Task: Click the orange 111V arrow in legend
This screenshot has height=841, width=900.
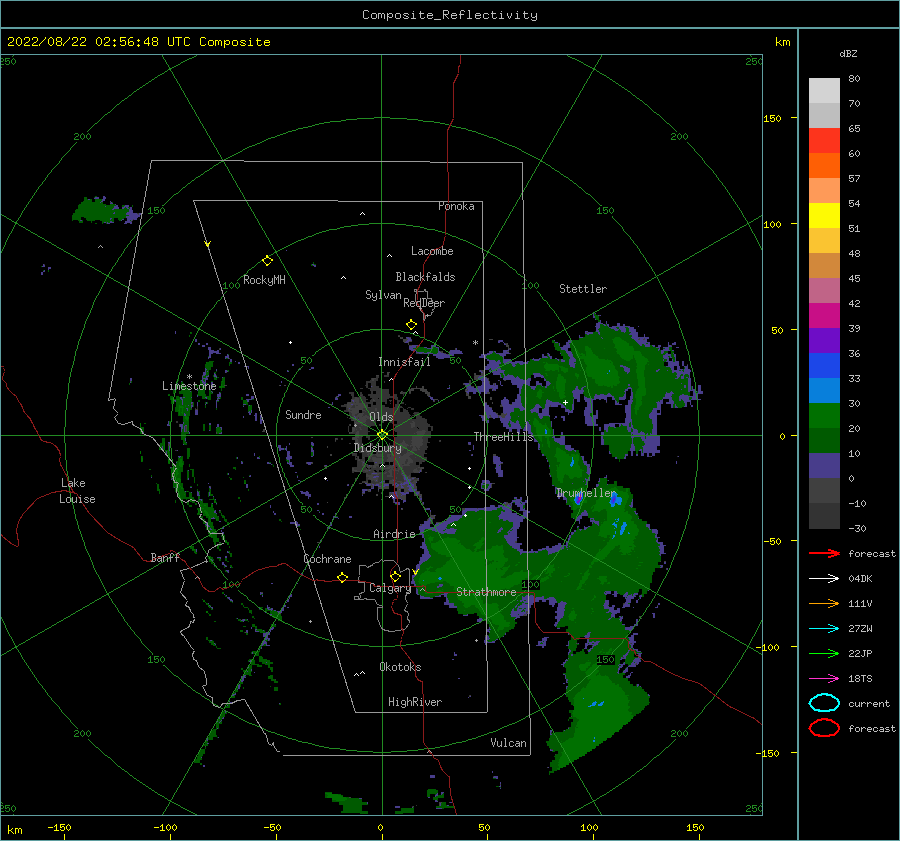Action: [824, 603]
